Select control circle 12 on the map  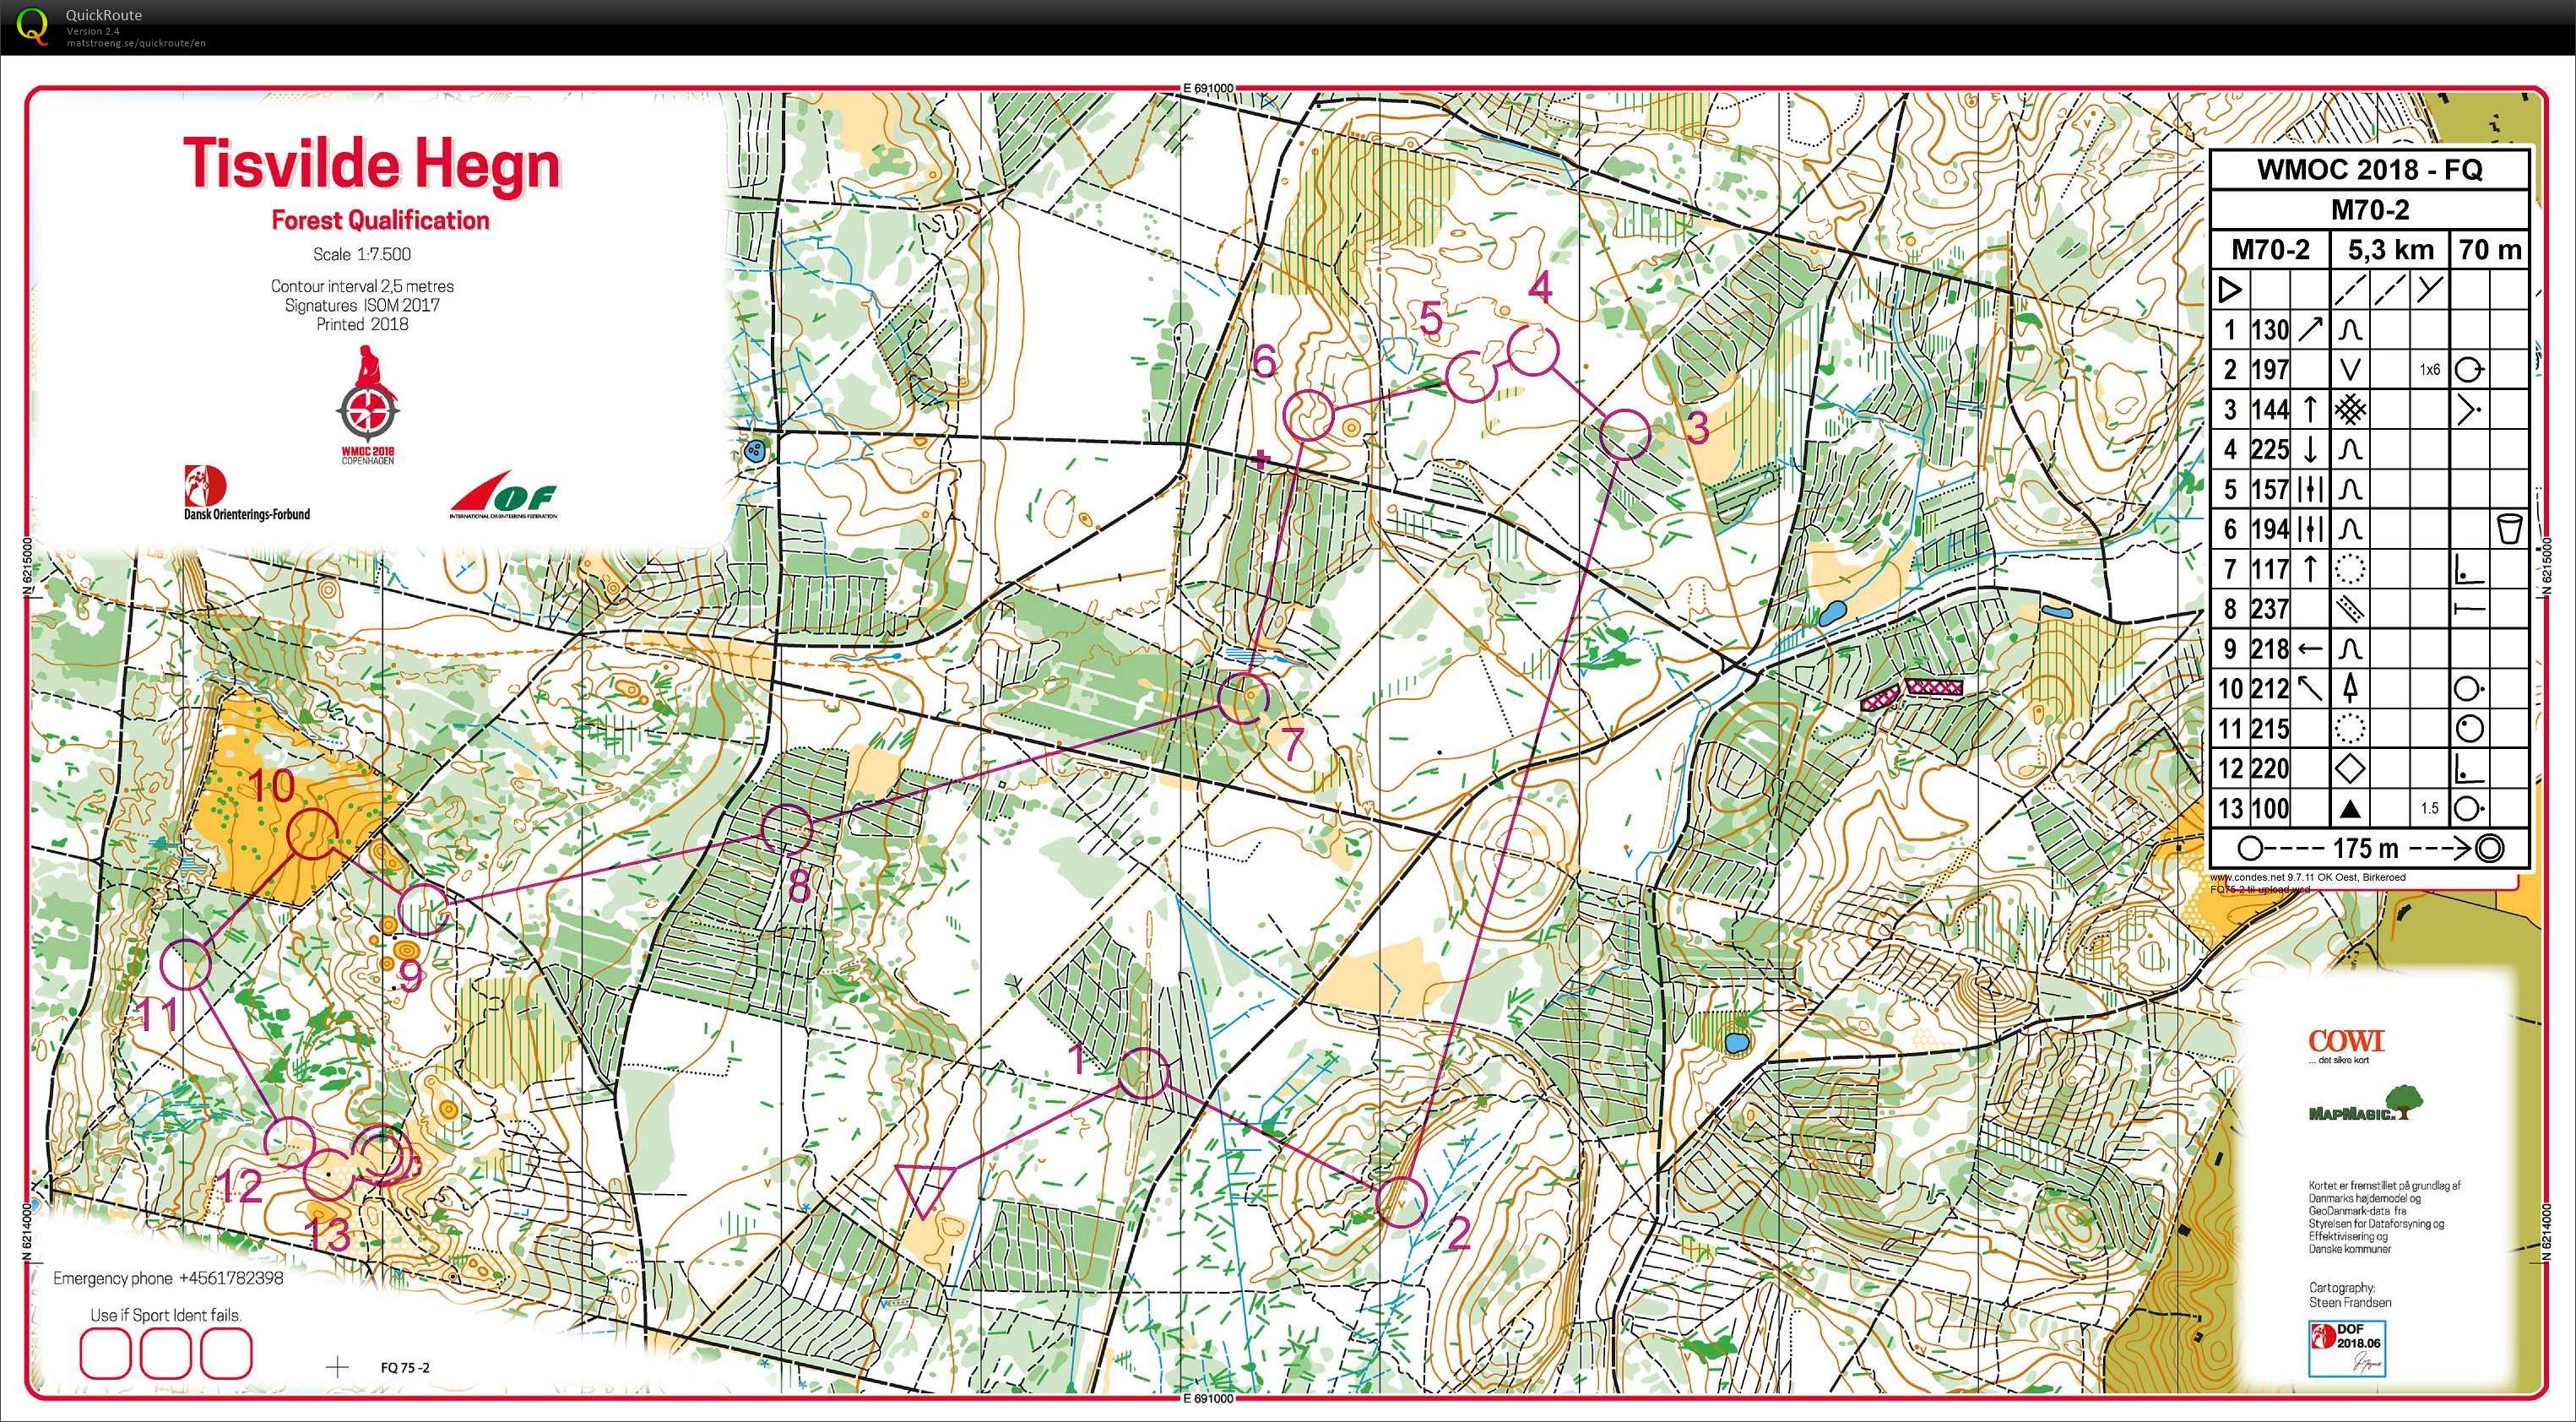(290, 1143)
